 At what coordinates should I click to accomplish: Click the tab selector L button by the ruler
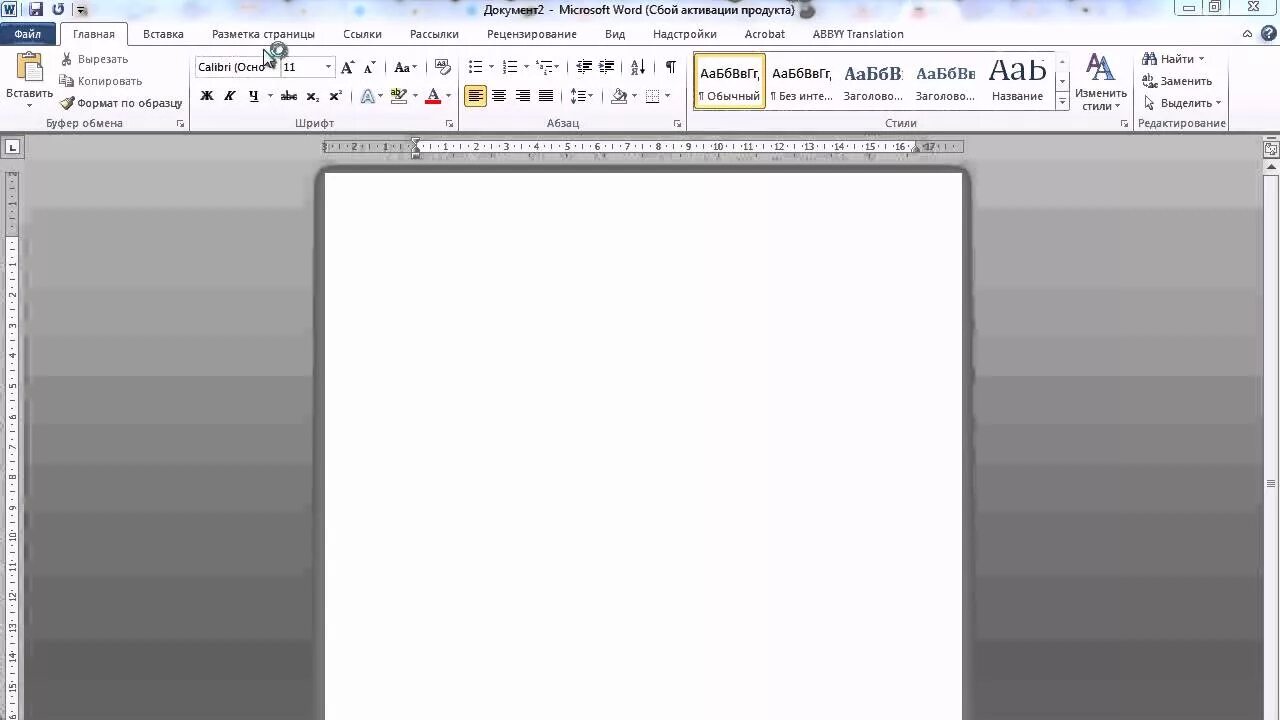[12, 147]
